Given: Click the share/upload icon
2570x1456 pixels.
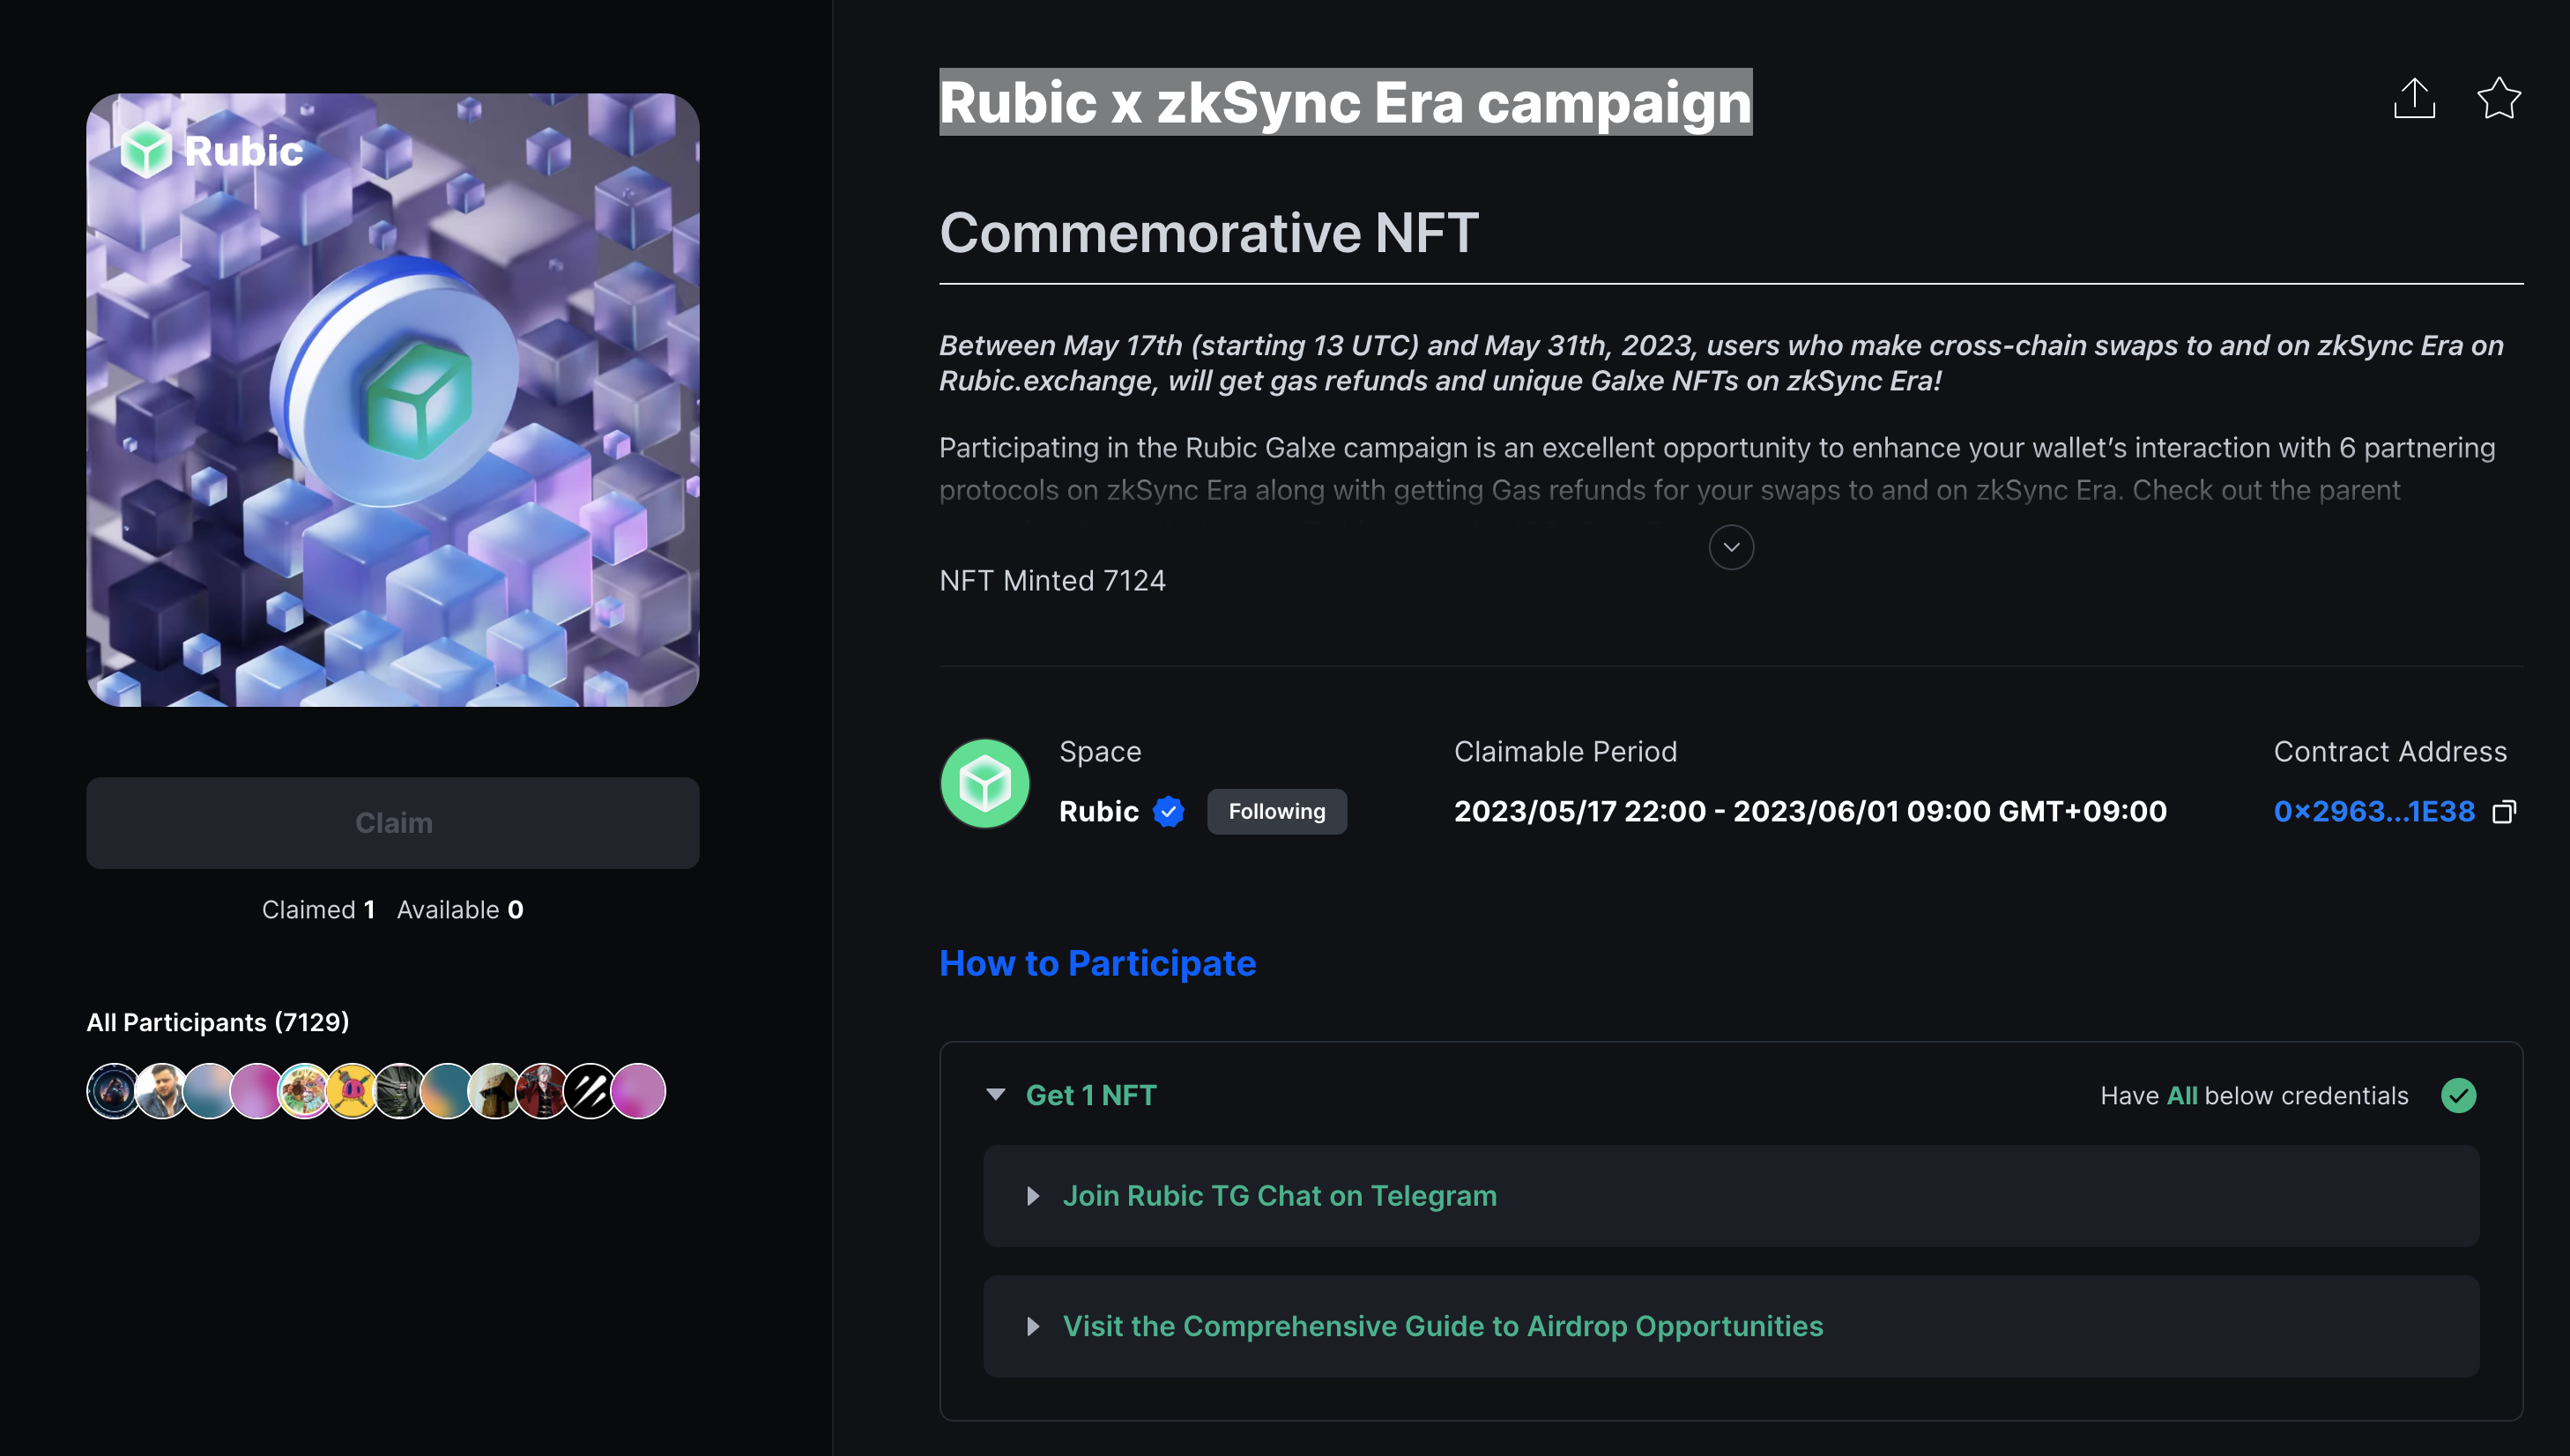Looking at the screenshot, I should pos(2414,98).
